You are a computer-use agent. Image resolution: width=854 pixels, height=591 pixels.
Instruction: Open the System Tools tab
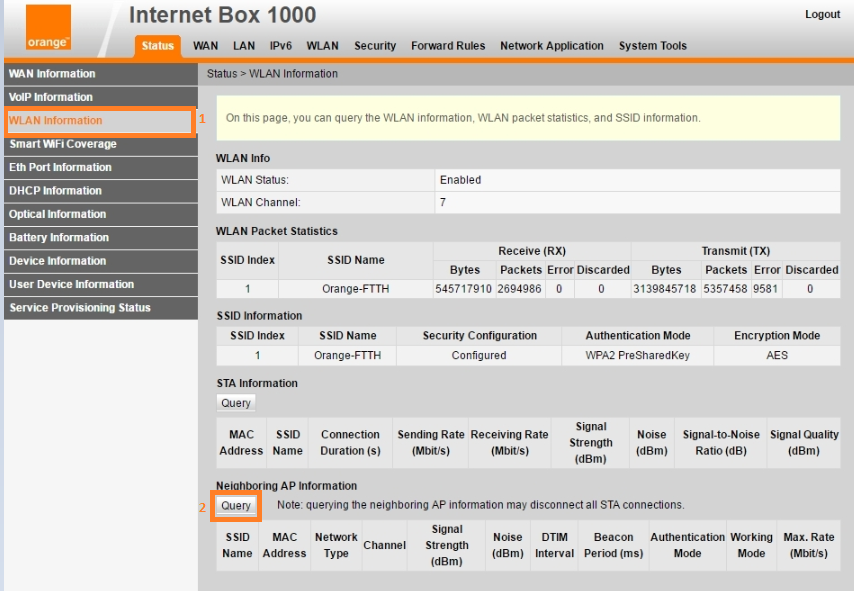pyautogui.click(x=652, y=46)
